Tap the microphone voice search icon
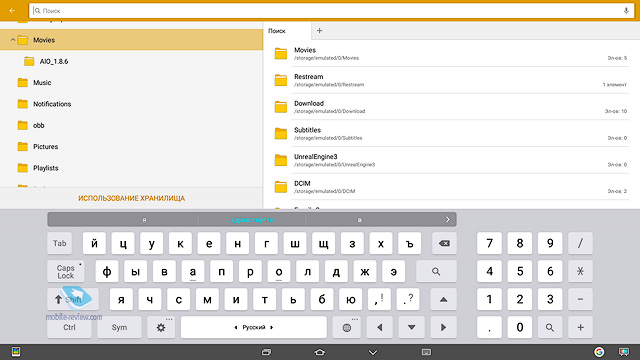 626,11
